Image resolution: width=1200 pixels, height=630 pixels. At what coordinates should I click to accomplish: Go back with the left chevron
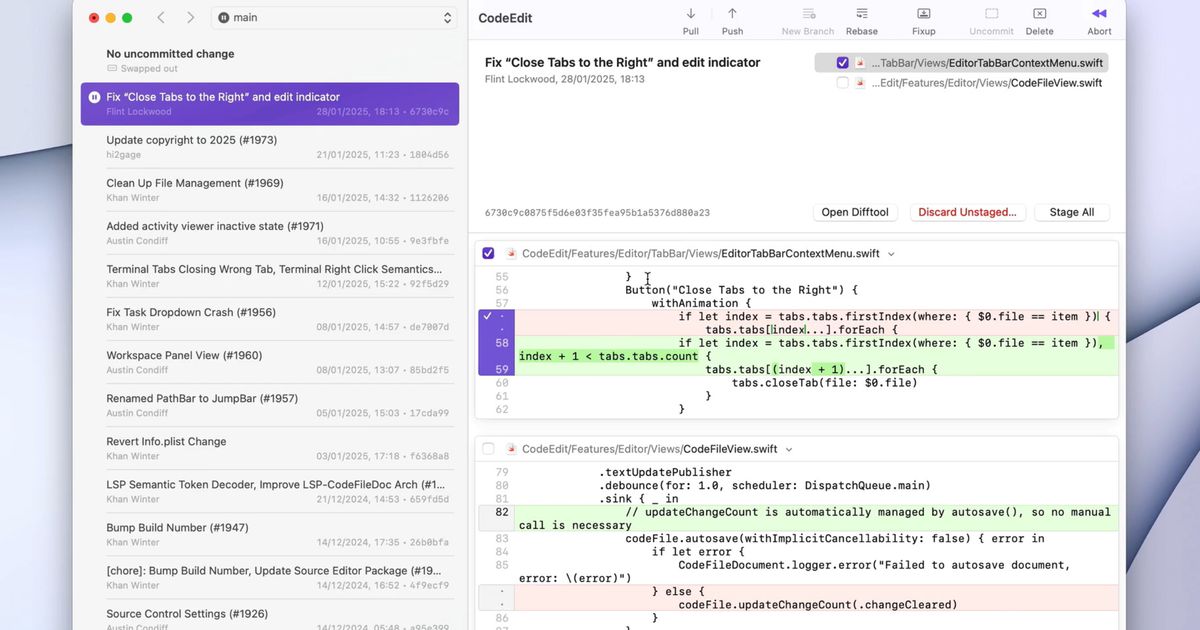click(x=161, y=18)
